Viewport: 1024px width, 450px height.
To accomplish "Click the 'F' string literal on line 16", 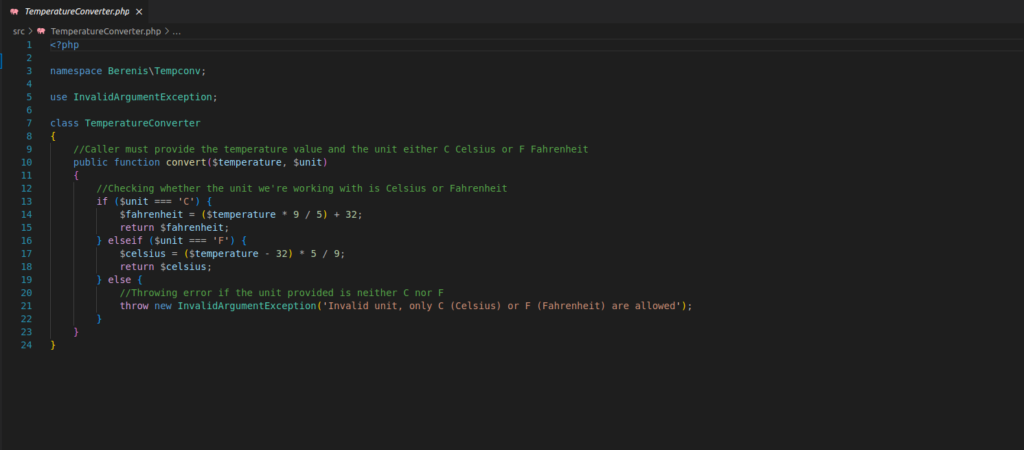I will click(x=219, y=241).
